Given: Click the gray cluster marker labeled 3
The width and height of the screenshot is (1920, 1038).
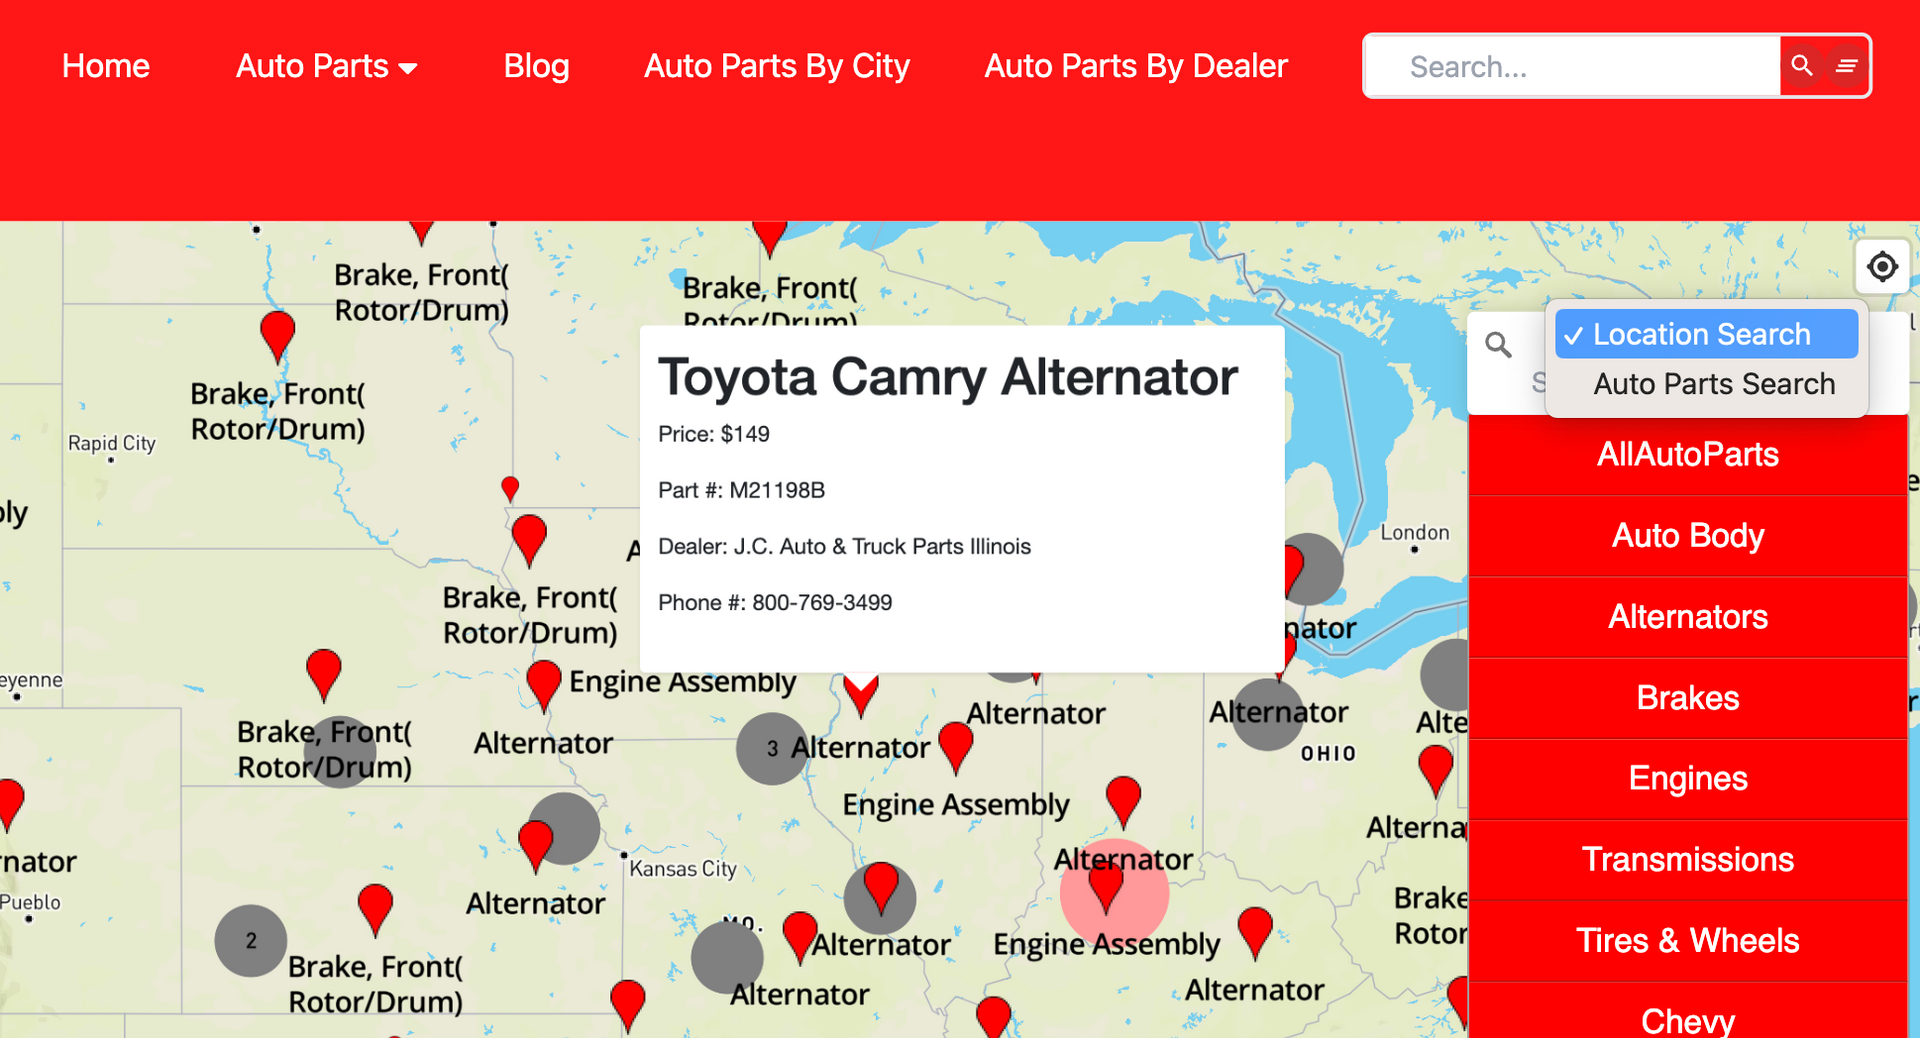Looking at the screenshot, I should click(x=772, y=748).
